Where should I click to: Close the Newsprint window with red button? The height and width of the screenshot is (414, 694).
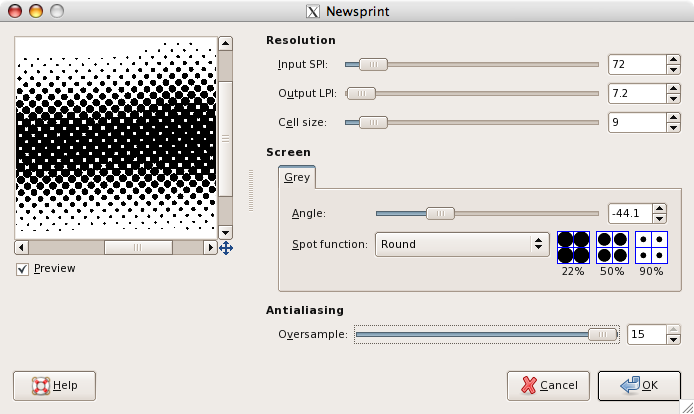[15, 11]
